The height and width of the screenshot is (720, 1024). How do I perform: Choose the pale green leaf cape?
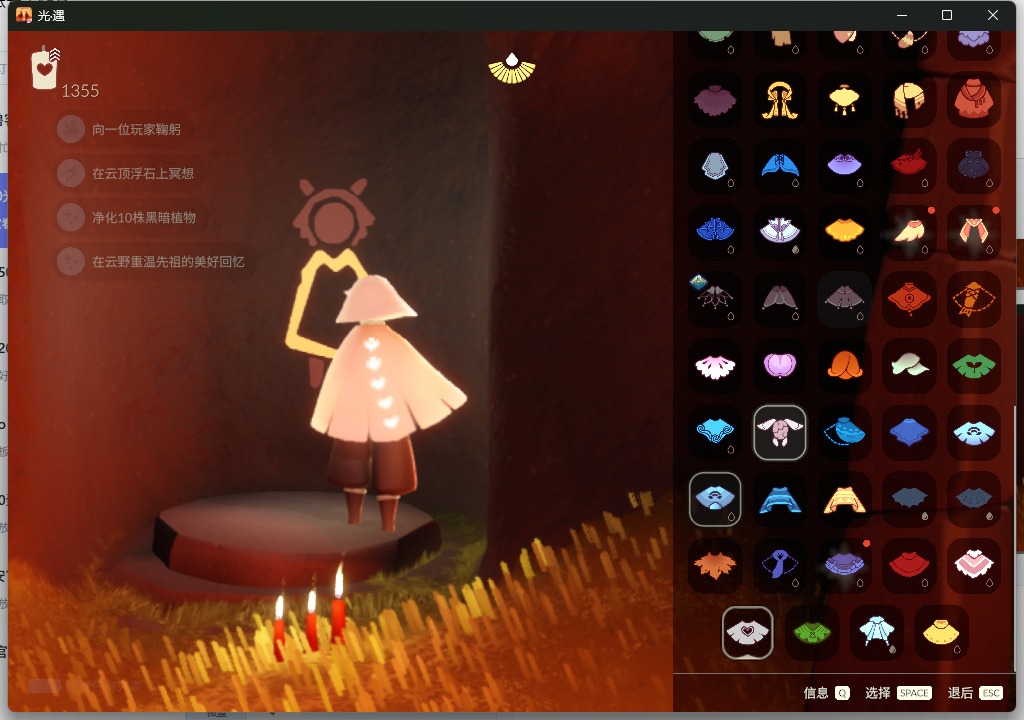[x=910, y=365]
